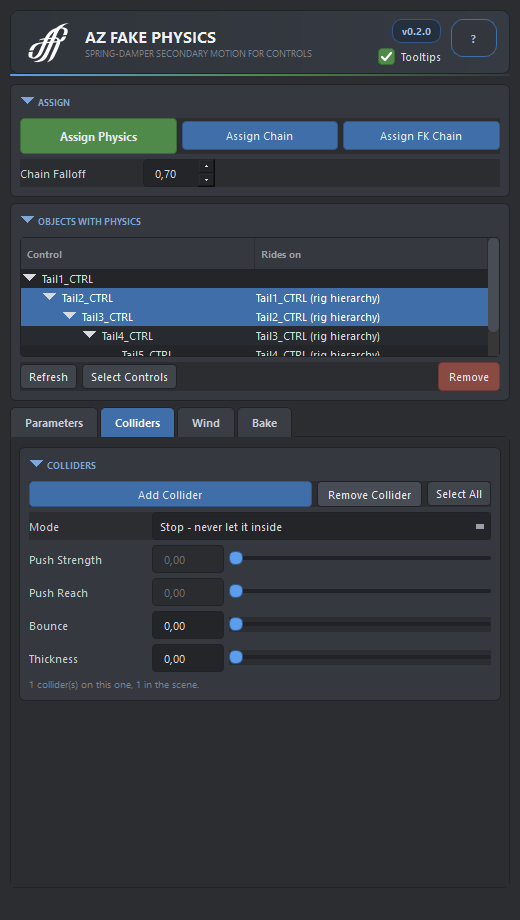
Task: Click the Thickness value field
Action: click(x=188, y=658)
